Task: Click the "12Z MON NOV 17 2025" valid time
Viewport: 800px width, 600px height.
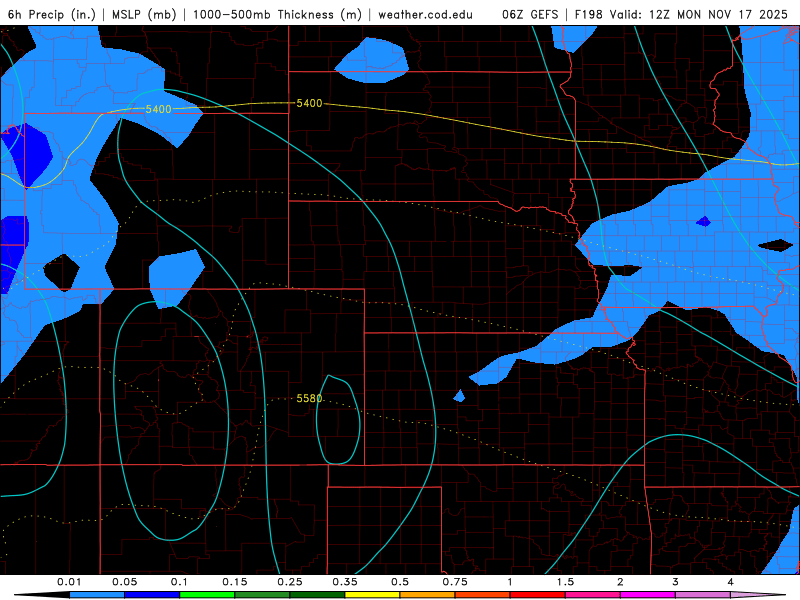Action: coord(718,14)
